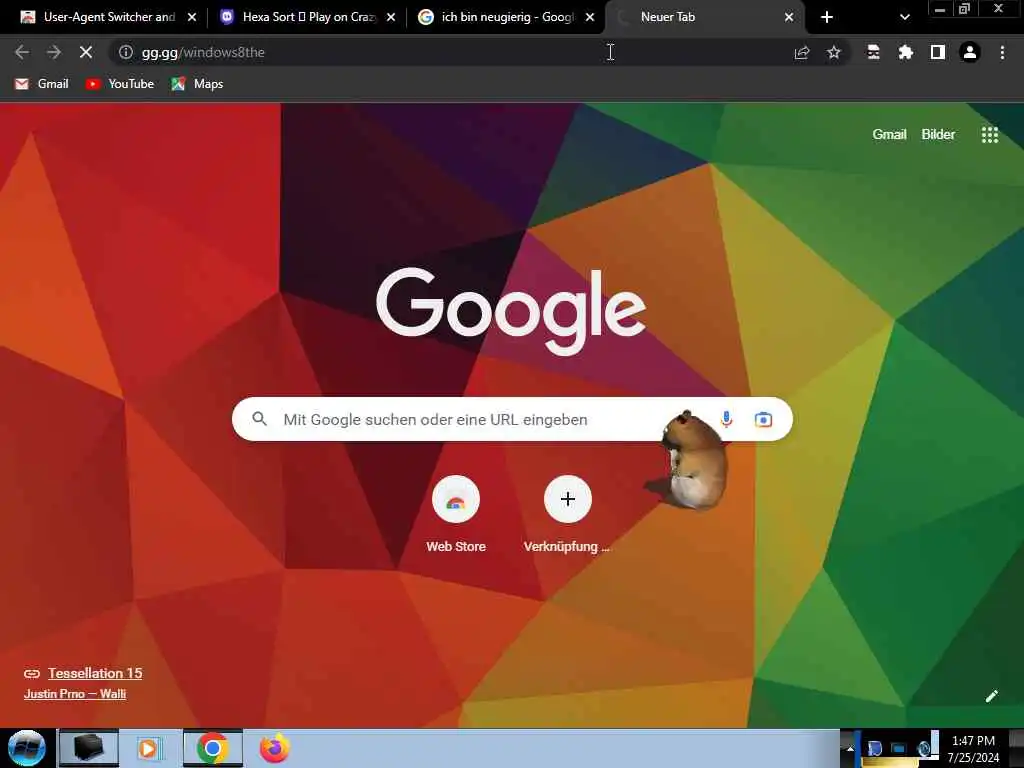
Task: Customize page with the pencil icon
Action: (991, 696)
